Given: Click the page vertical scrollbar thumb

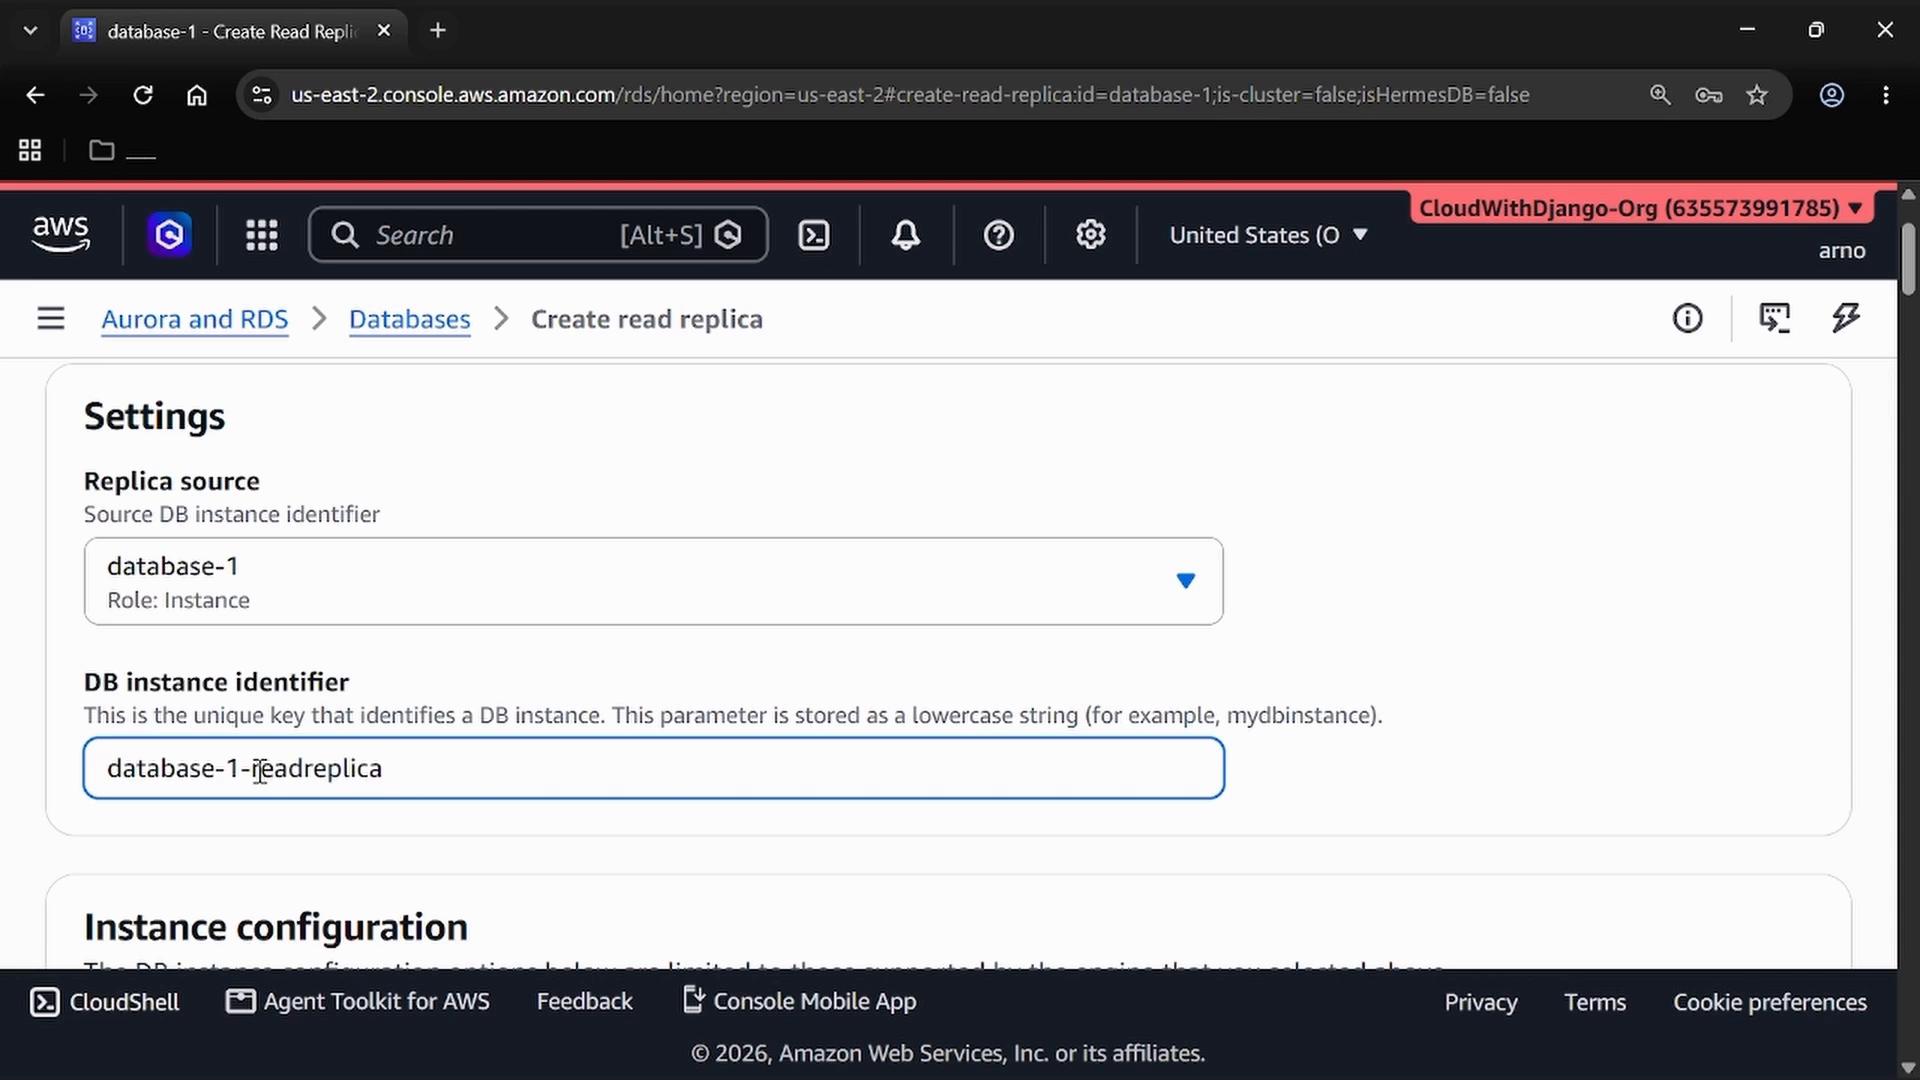Looking at the screenshot, I should click(x=1908, y=258).
